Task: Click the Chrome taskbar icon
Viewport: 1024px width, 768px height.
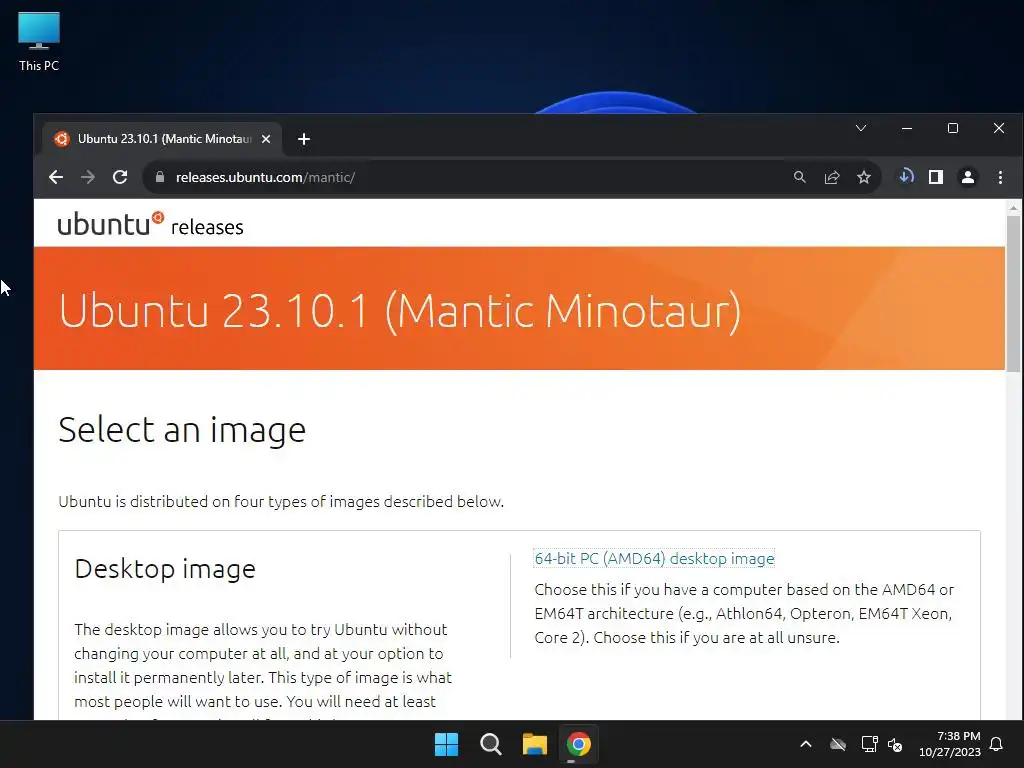Action: coord(579,744)
